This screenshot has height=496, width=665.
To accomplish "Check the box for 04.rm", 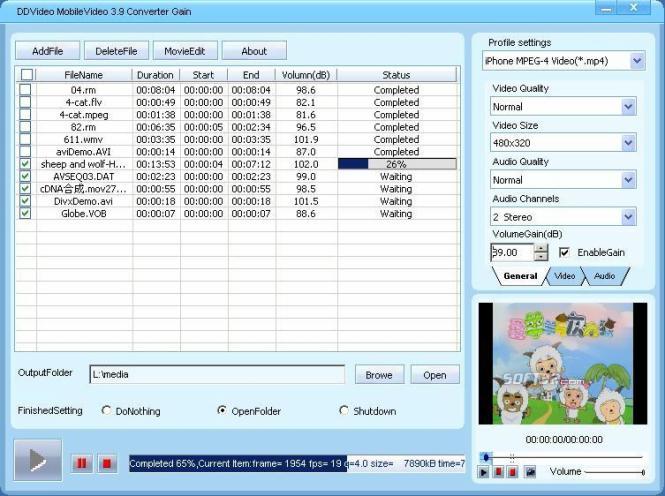I will point(25,89).
